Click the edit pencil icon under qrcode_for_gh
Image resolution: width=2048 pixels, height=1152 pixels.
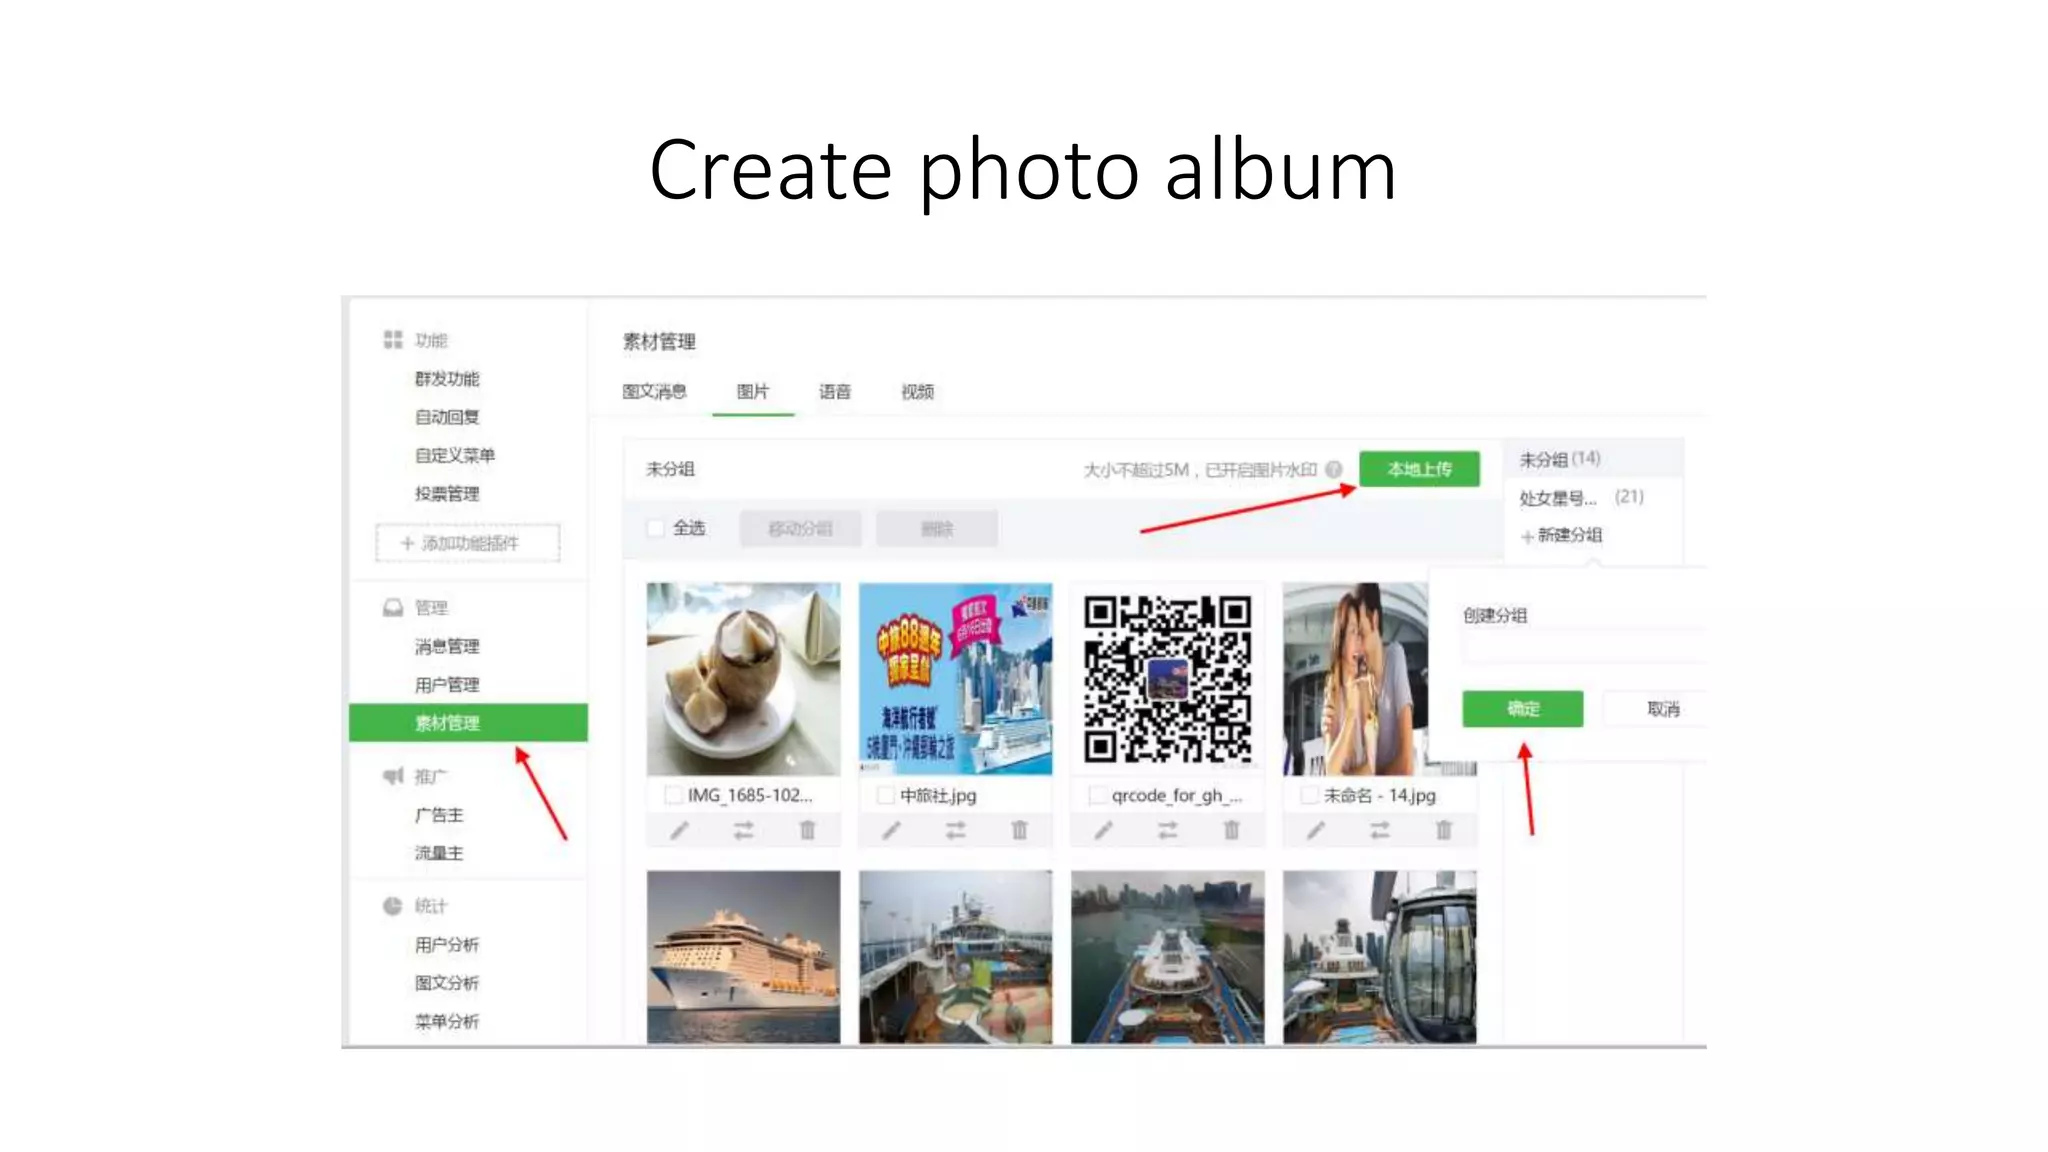(1103, 831)
